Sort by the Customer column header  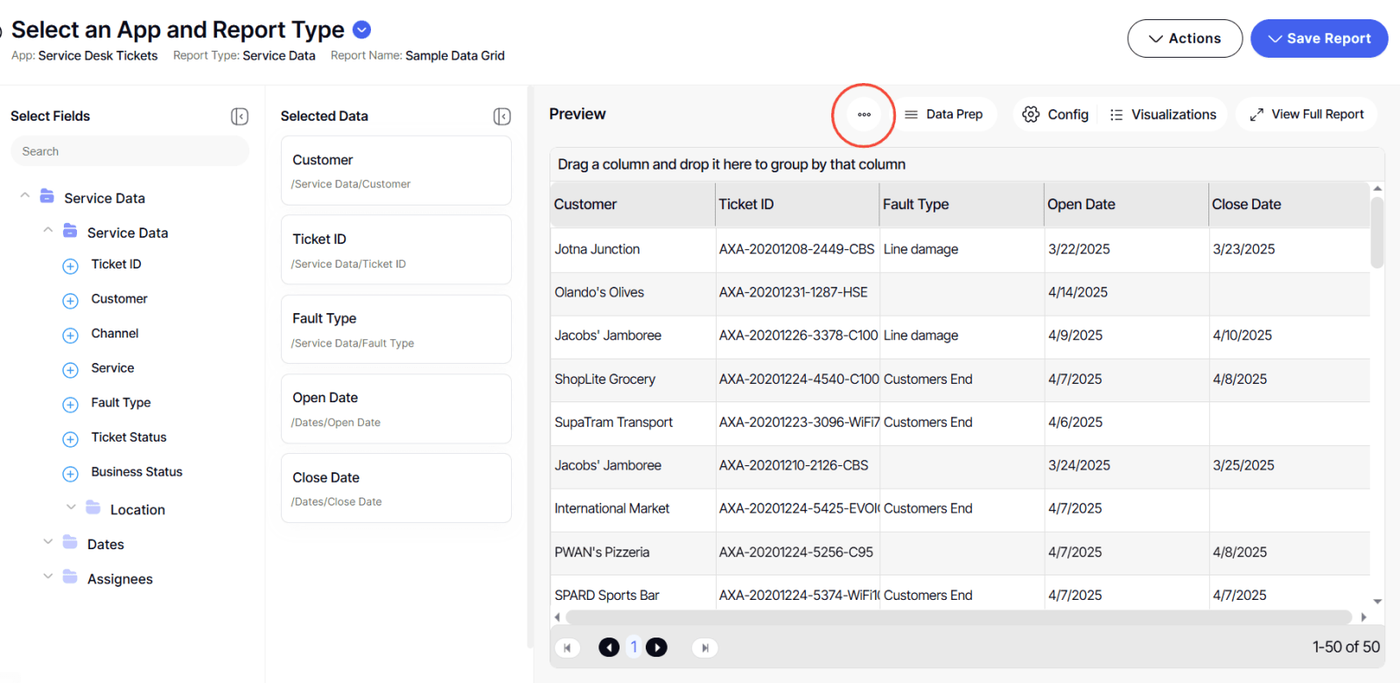632,204
